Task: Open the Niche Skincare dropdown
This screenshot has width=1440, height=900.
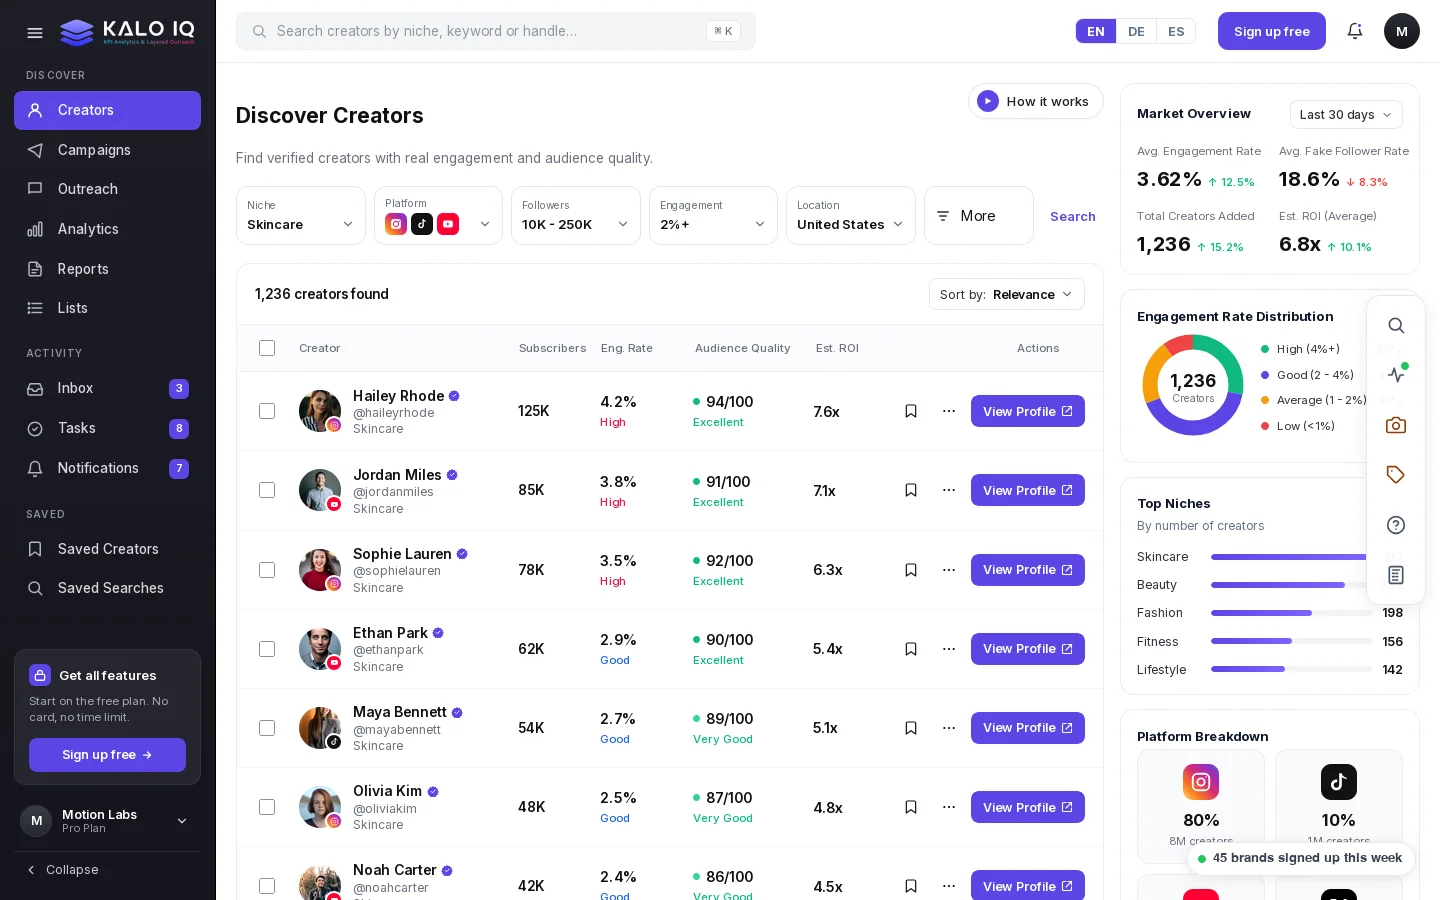Action: [301, 215]
